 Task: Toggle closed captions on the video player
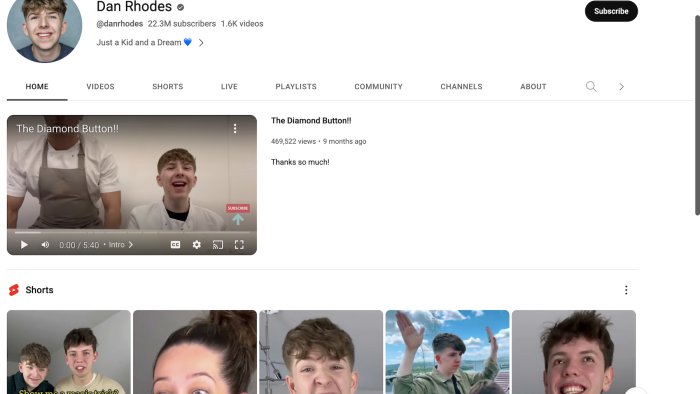(x=175, y=245)
